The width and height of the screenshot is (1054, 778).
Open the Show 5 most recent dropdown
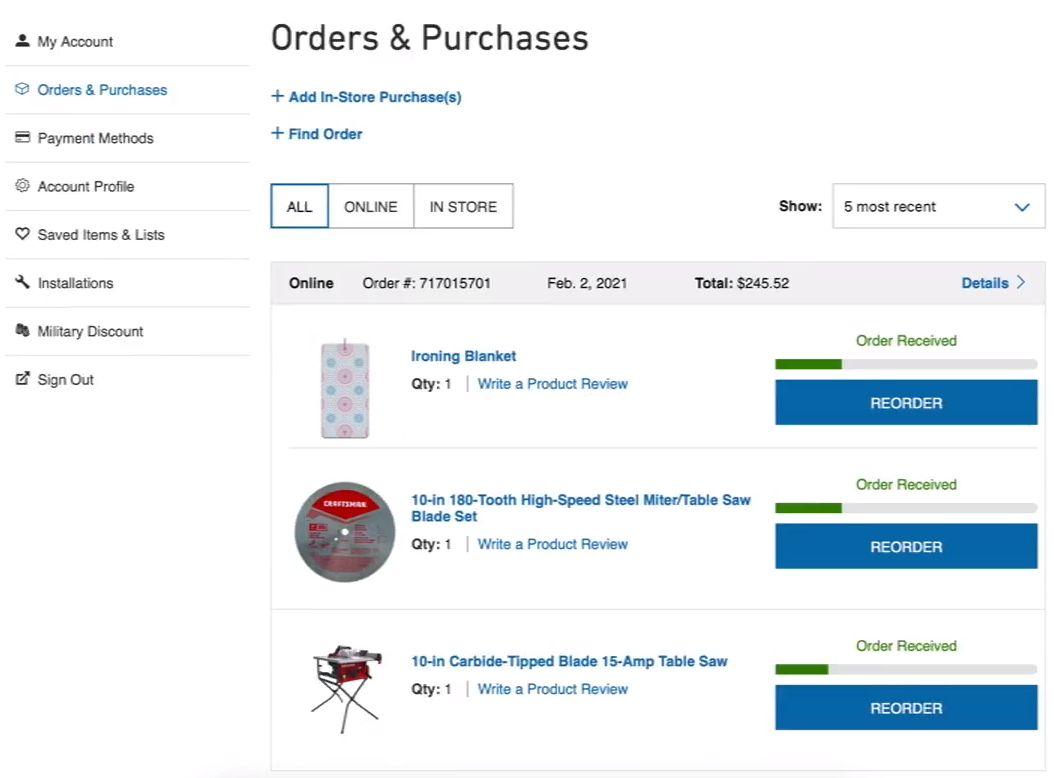point(938,206)
